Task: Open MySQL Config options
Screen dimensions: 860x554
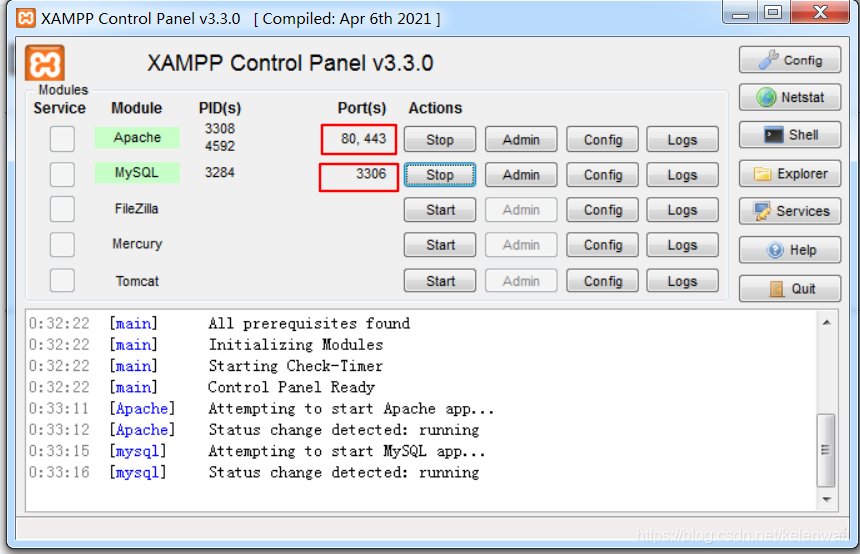Action: 602,175
